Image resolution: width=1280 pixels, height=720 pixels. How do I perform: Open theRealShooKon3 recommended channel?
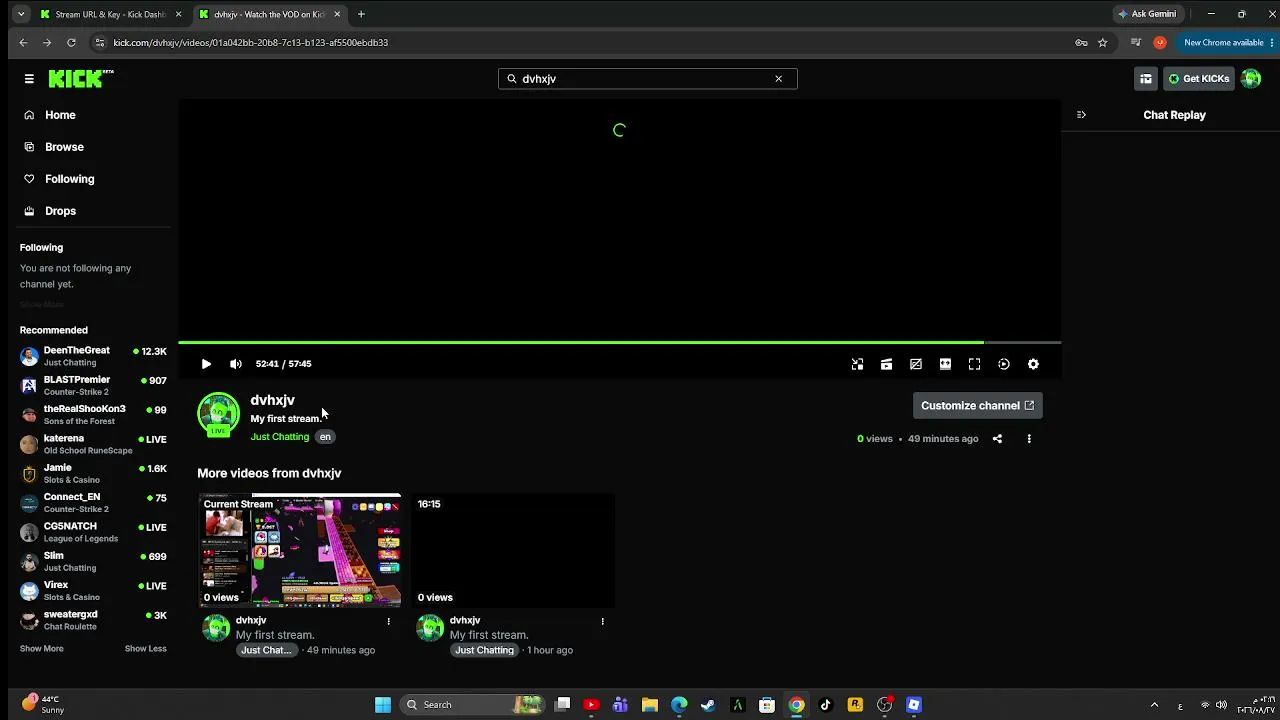[x=93, y=414]
